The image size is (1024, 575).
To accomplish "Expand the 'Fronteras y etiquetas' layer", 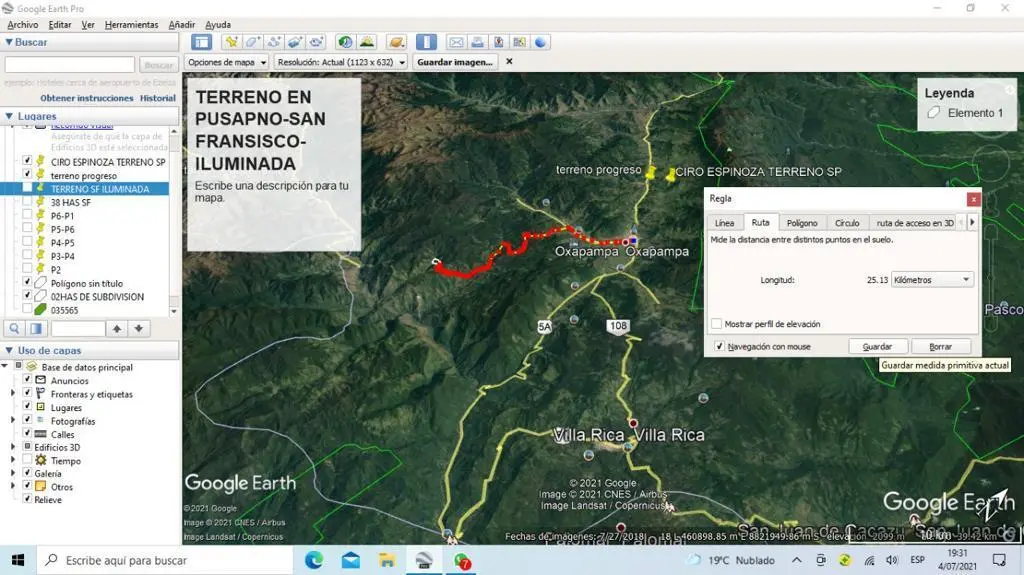I will pos(13,394).
